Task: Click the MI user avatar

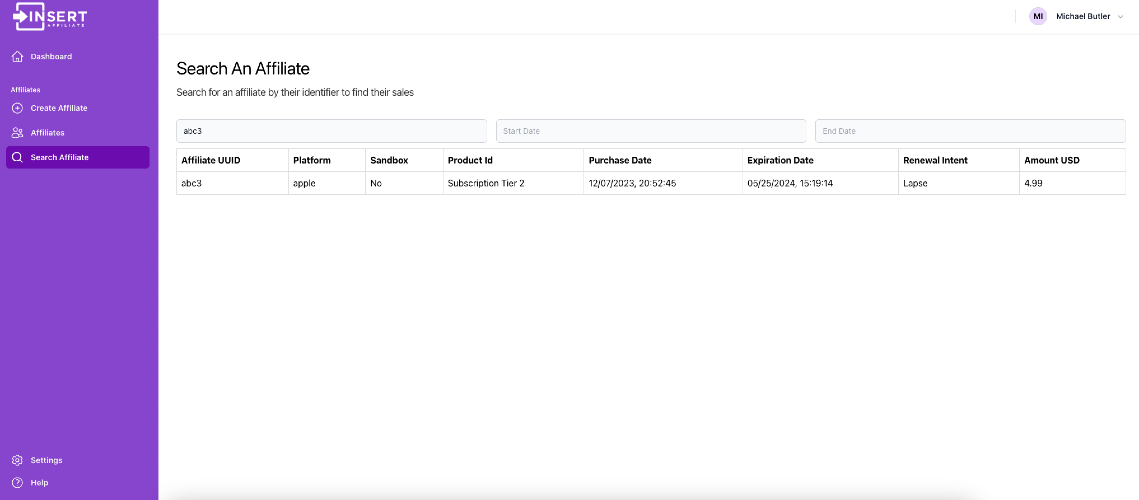Action: 1038,16
